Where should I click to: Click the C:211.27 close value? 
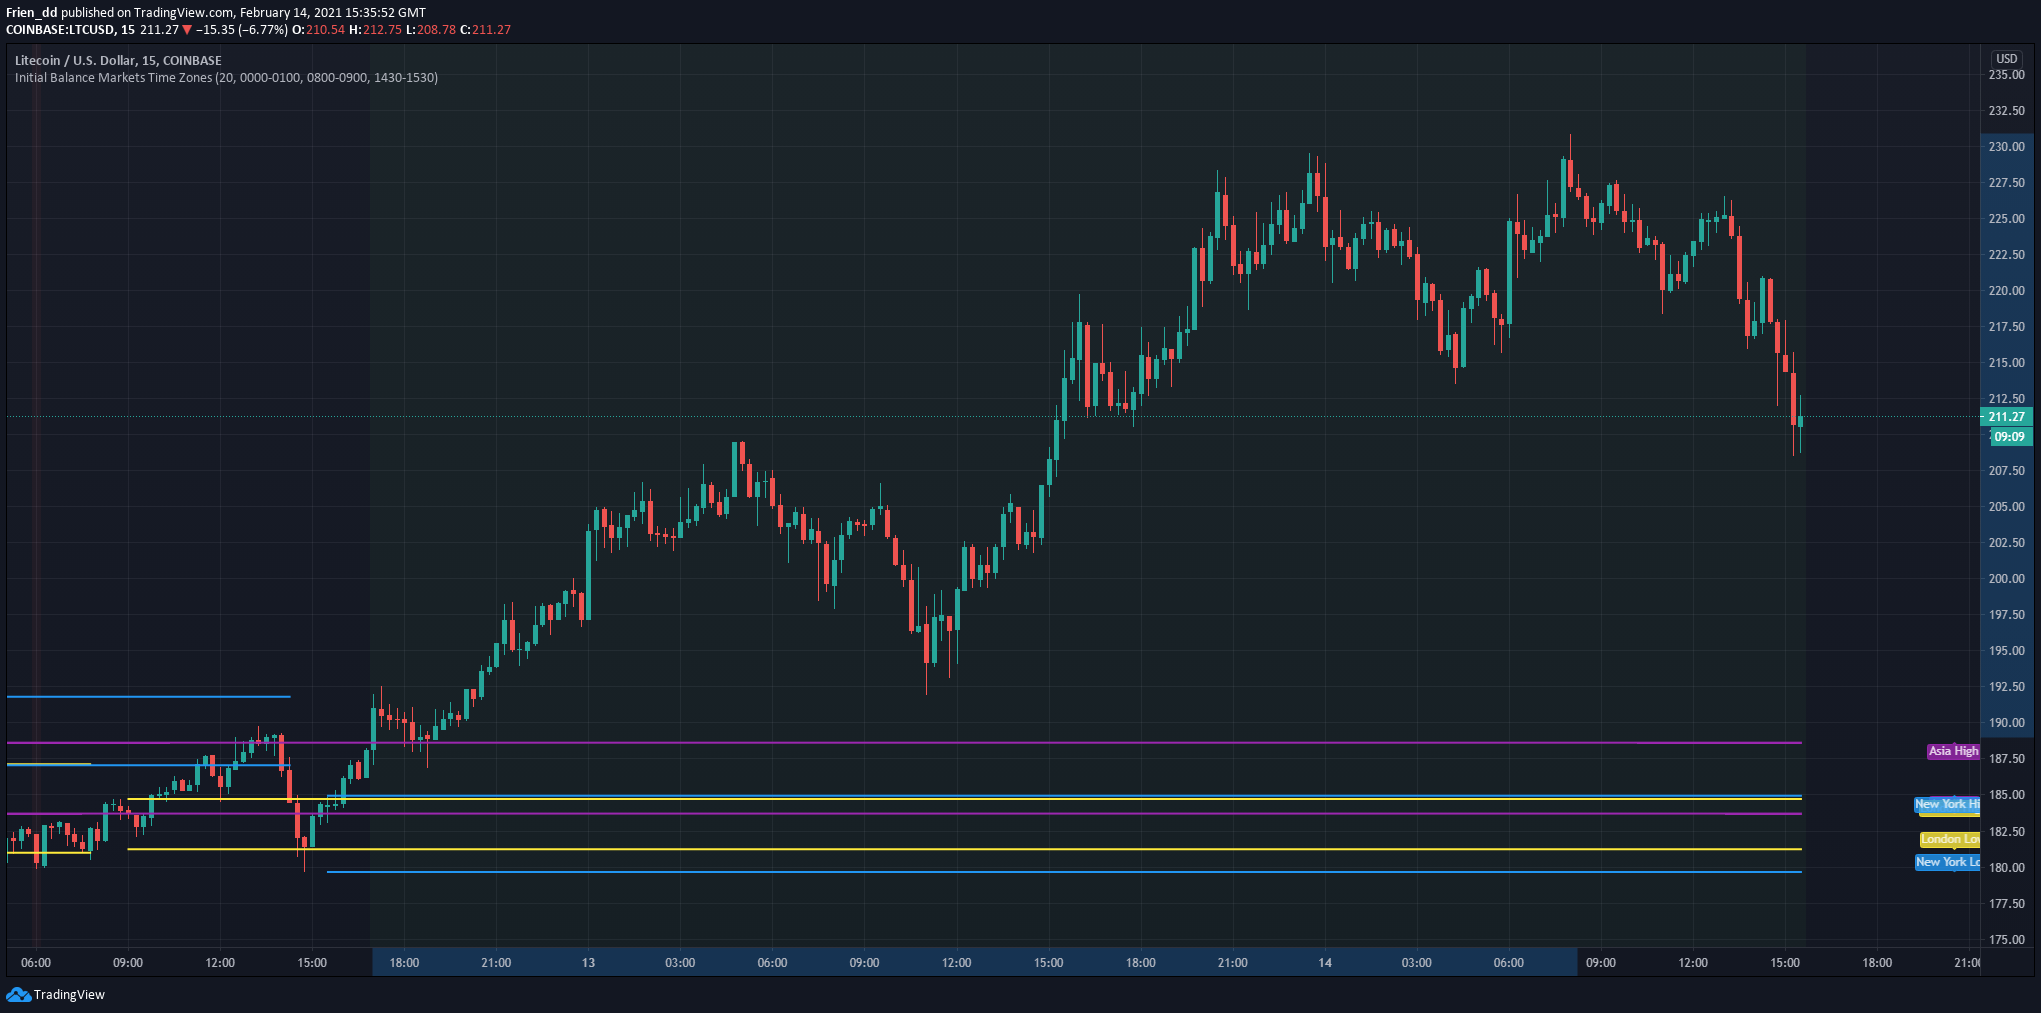(x=485, y=30)
